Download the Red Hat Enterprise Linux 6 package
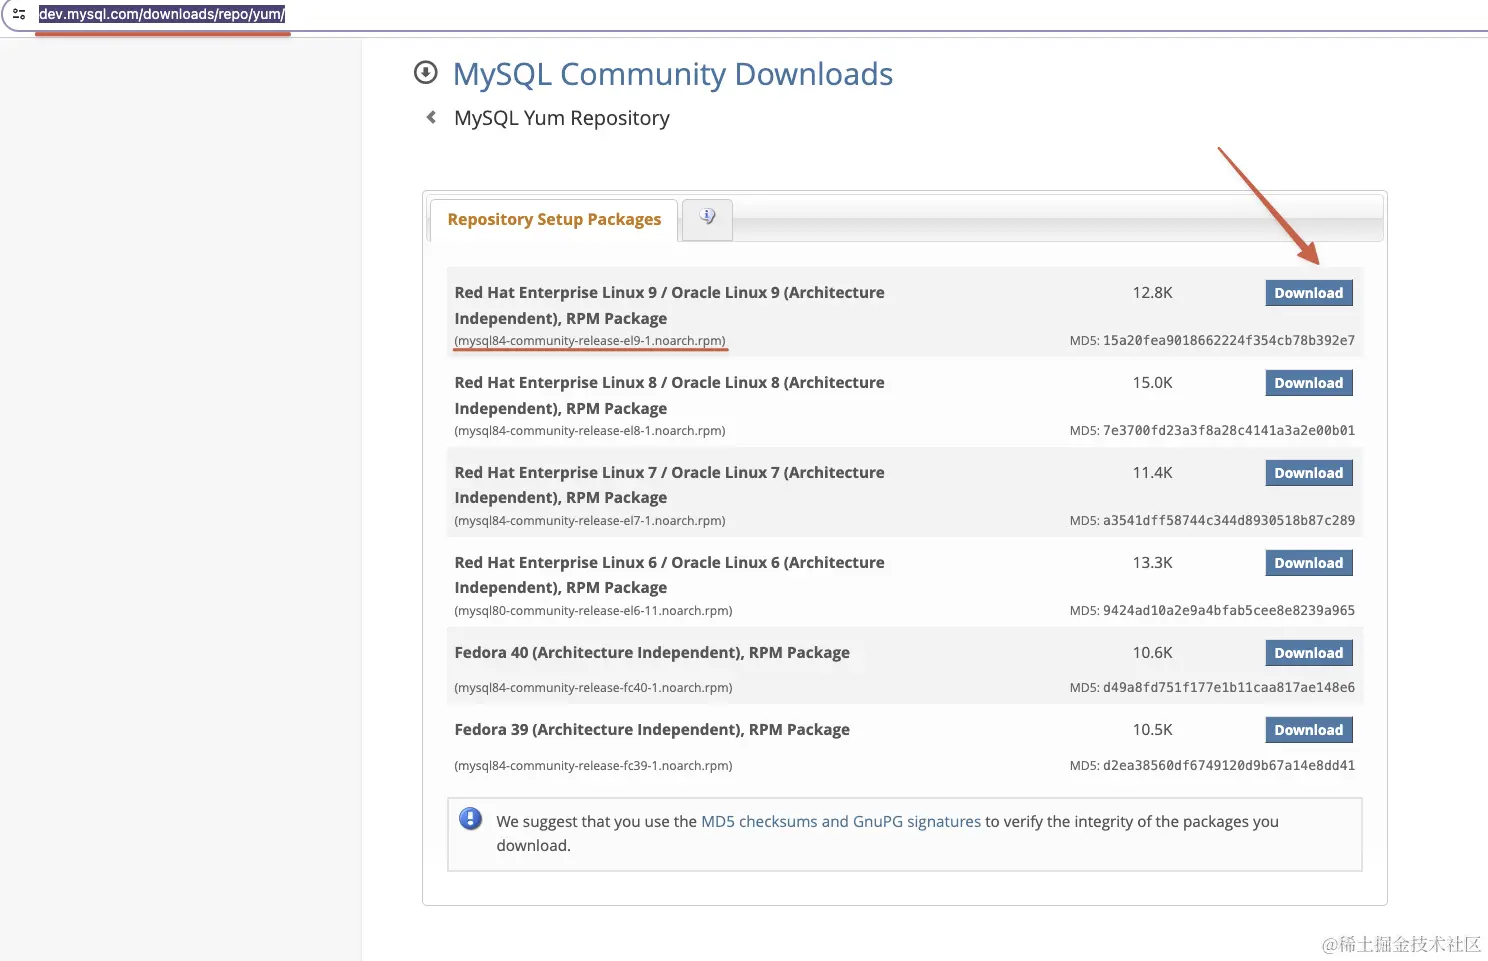This screenshot has height=961, width=1488. [x=1308, y=563]
